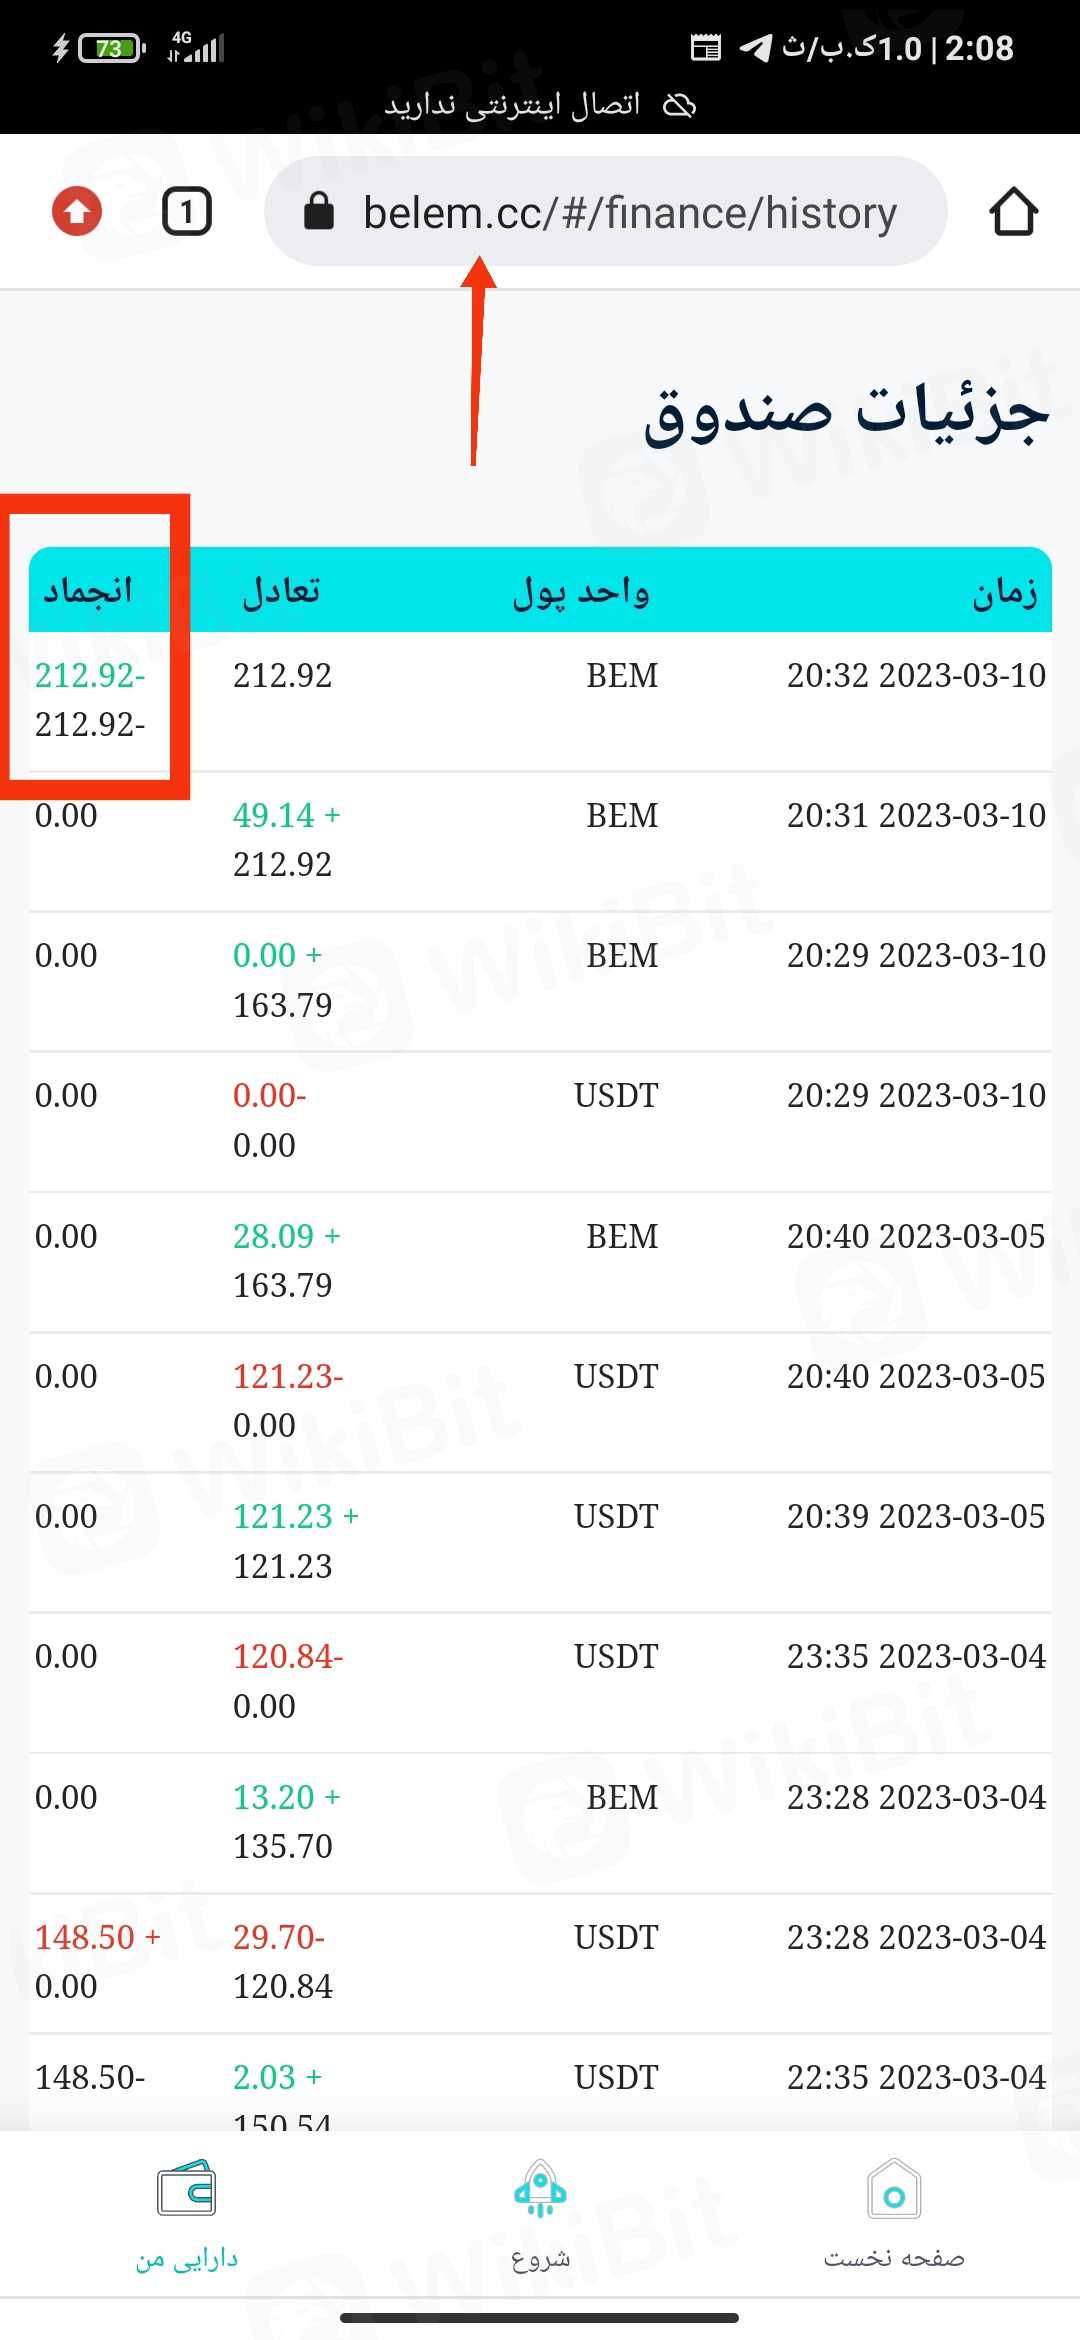Tap the no-connection cloud icon

680,105
